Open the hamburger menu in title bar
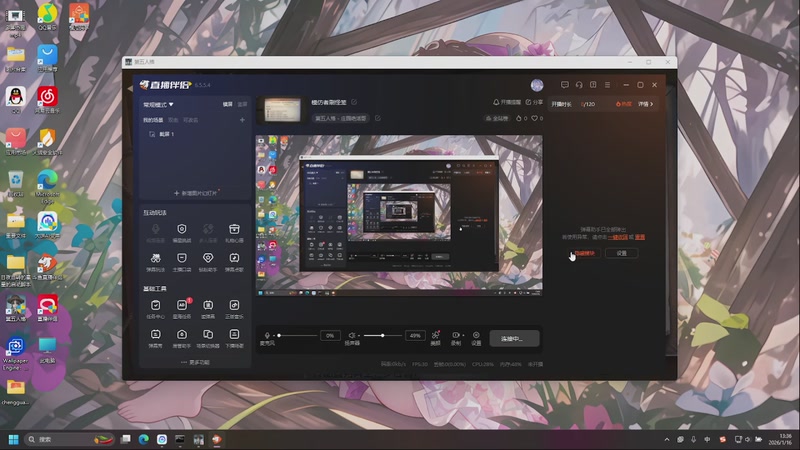The image size is (800, 450). point(607,85)
